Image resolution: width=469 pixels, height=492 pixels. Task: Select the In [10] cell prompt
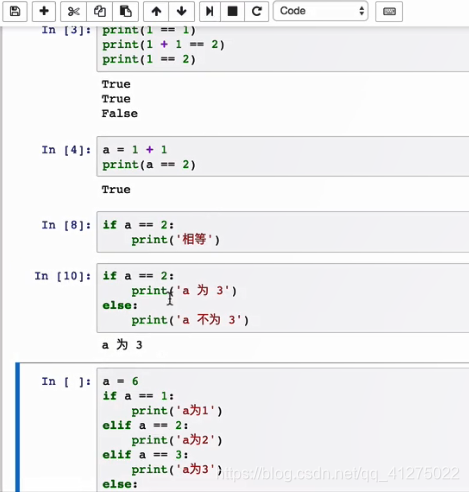63,276
